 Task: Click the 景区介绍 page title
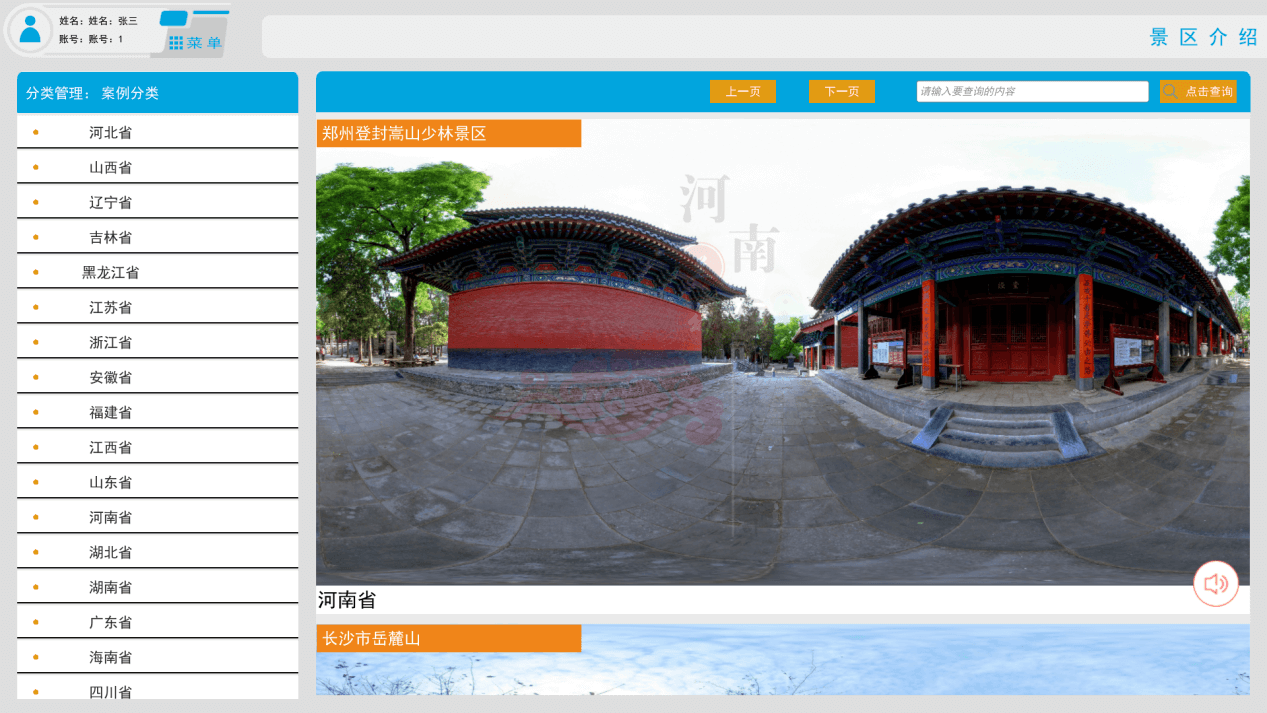click(x=1203, y=38)
